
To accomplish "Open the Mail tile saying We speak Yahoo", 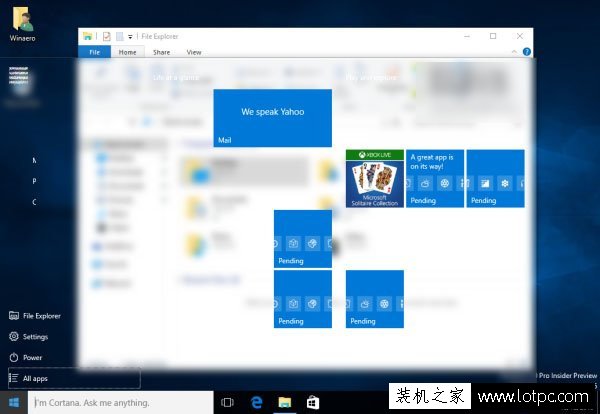I will coord(272,118).
